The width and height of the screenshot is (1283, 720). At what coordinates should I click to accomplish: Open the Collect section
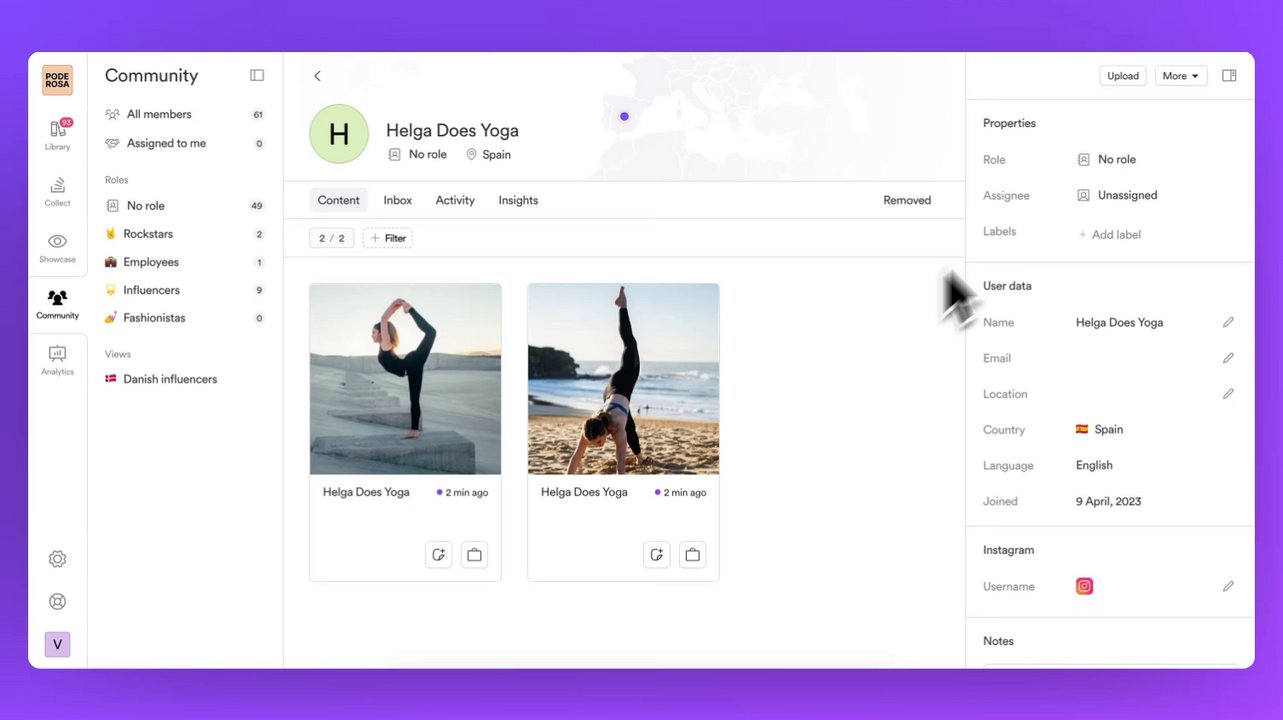tap(57, 191)
